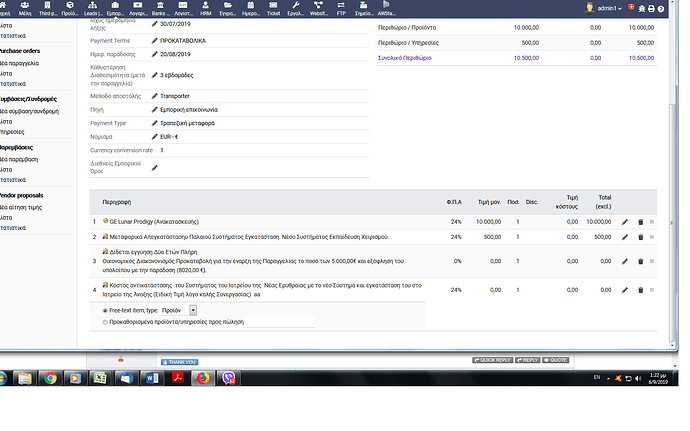The width and height of the screenshot is (690, 431).
Task: Select Free-text item radio button
Action: click(x=105, y=311)
